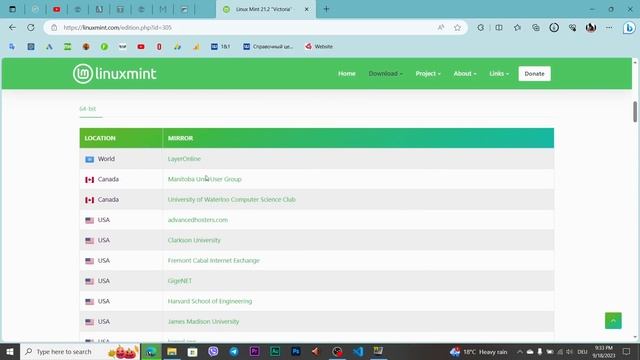Open Edge Settings and more (three dots)
This screenshot has width=640, height=360.
tap(609, 27)
